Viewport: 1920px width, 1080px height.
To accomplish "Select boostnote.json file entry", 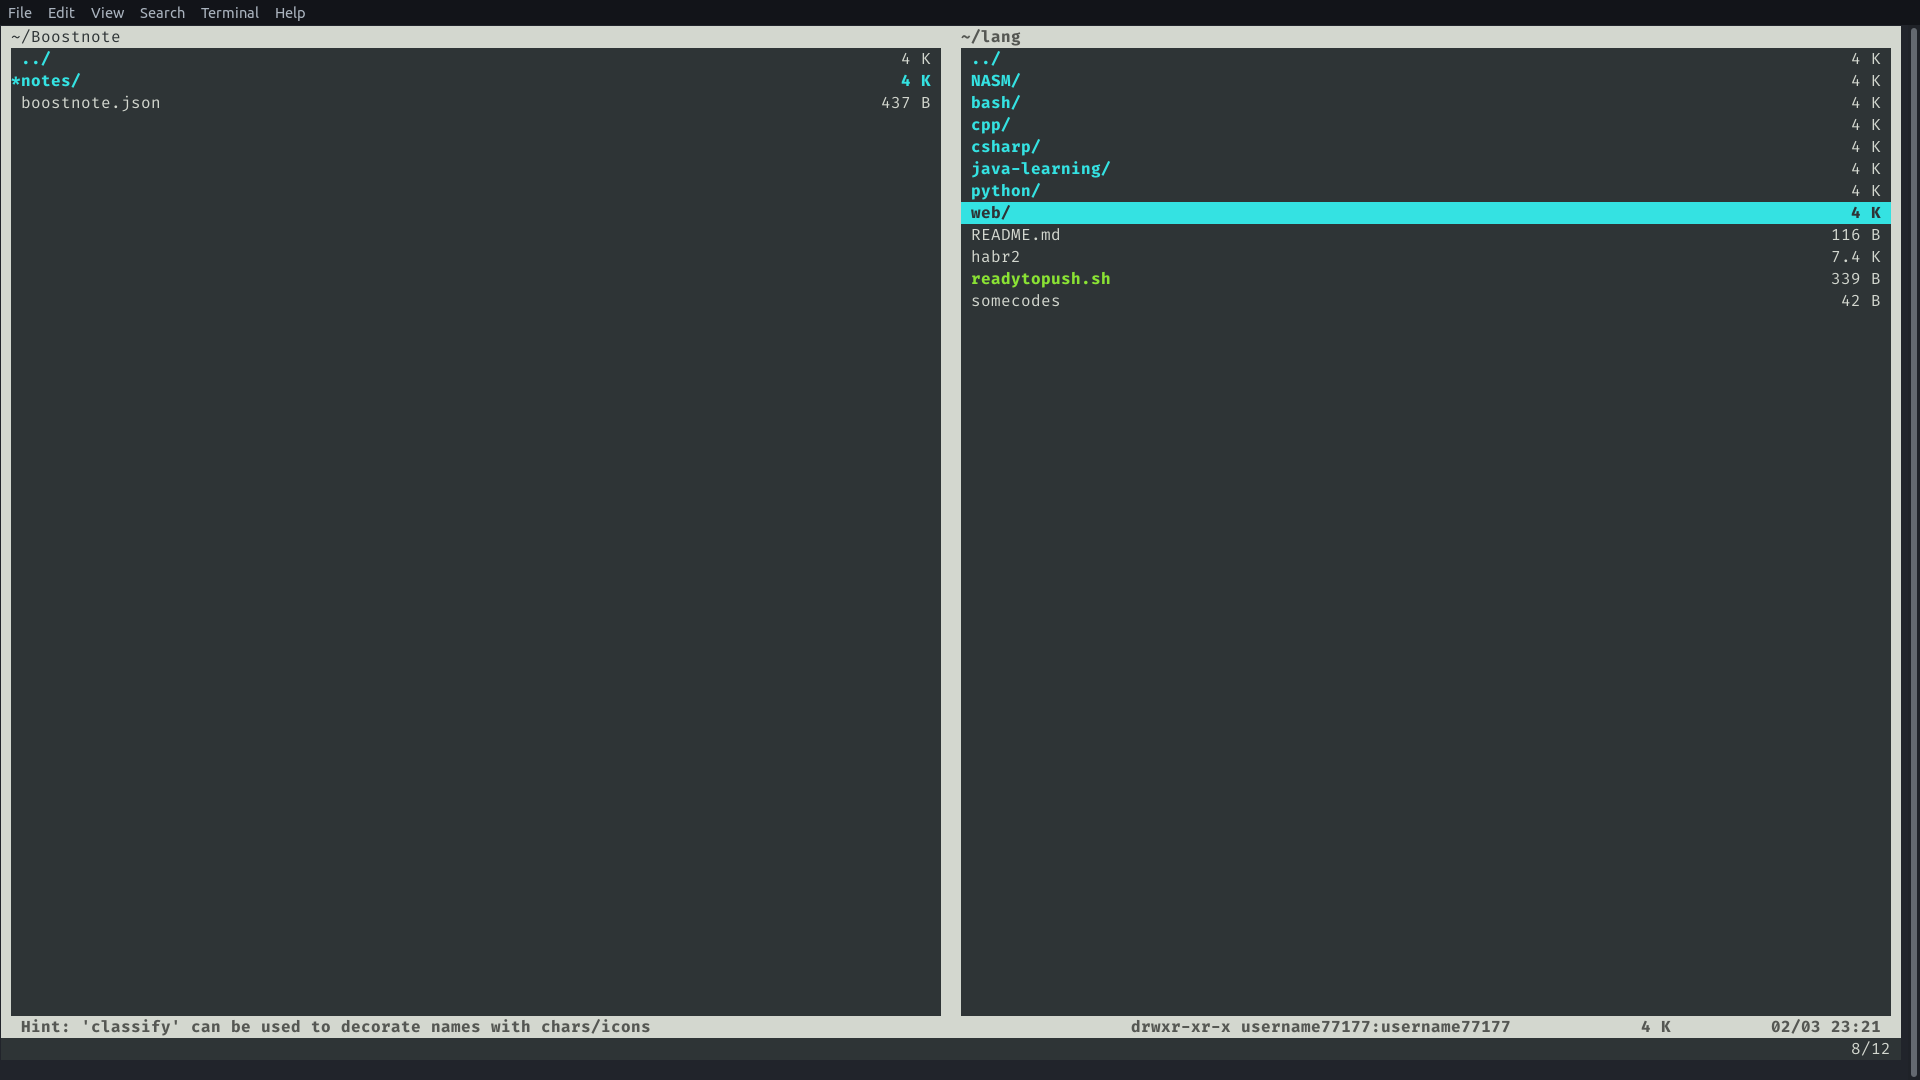I will click(x=90, y=103).
